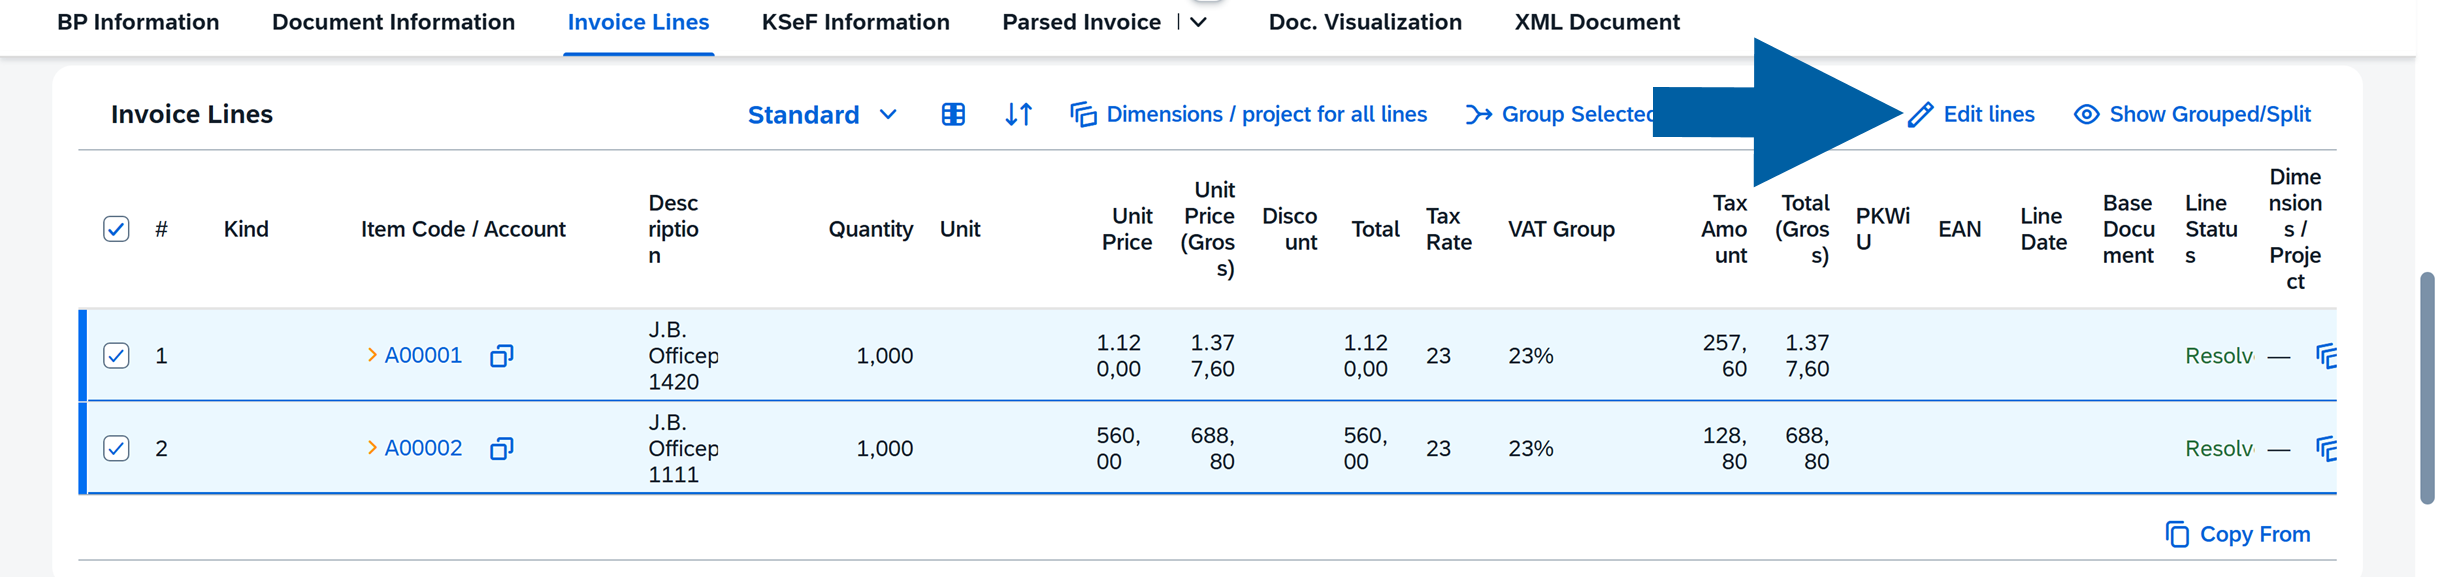Click the Show Grouped/Split eye icon
Image resolution: width=2440 pixels, height=577 pixels.
coord(2086,114)
